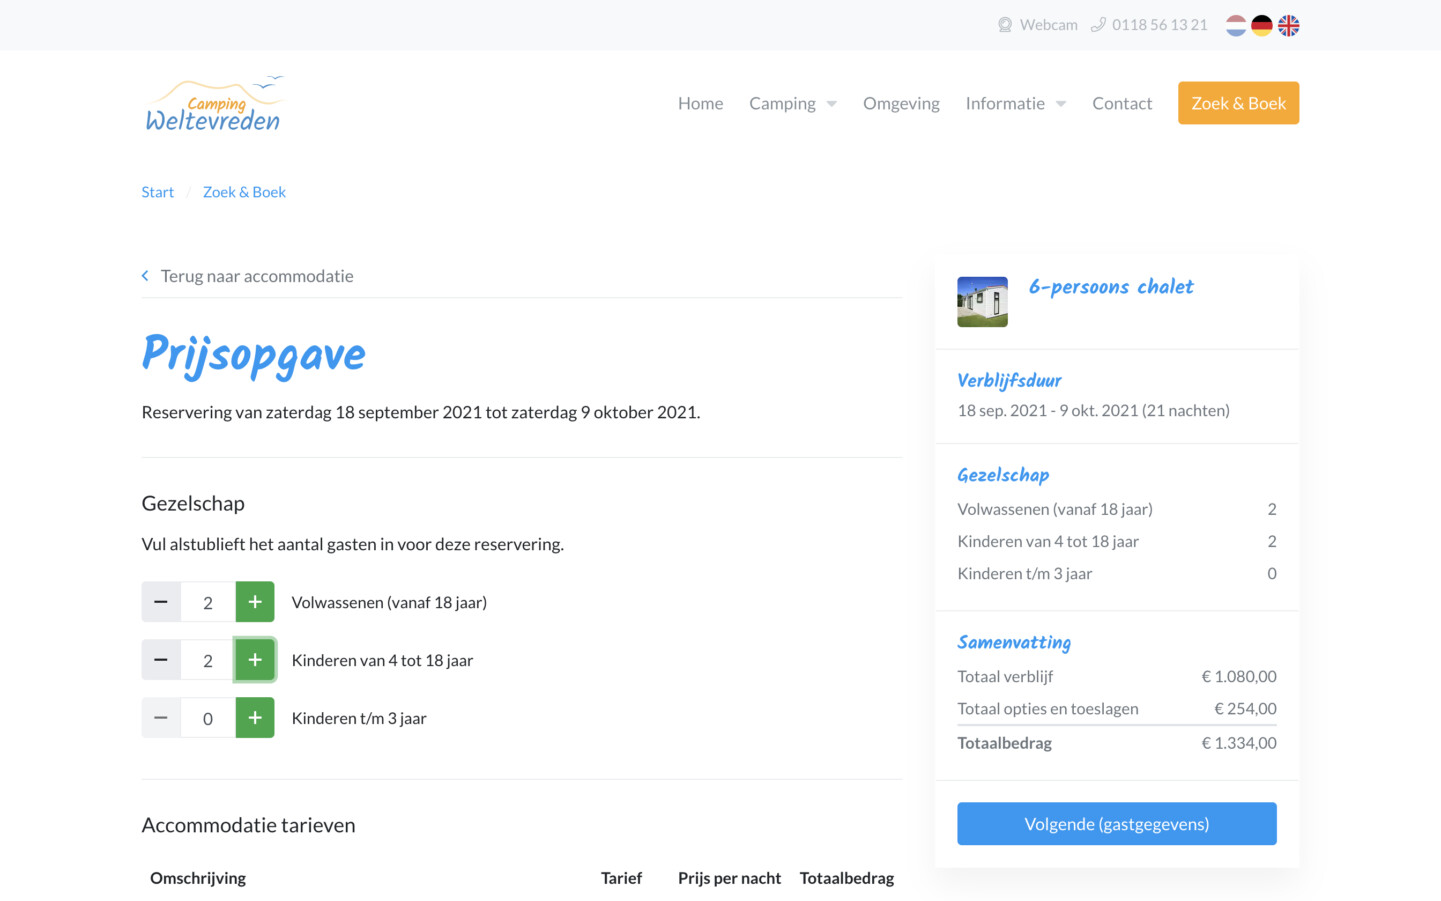Switch language with the German flag

point(1262,25)
